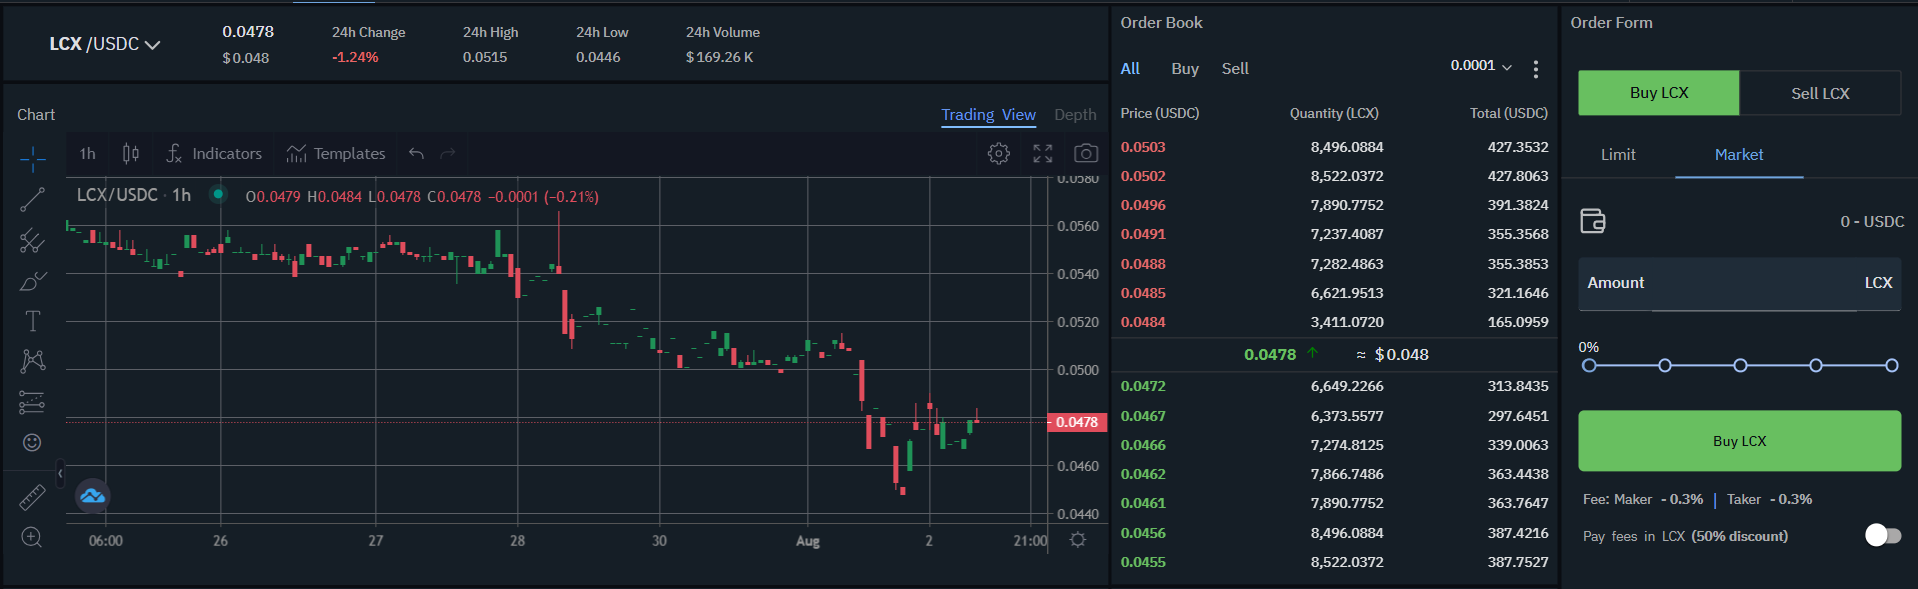Select the Limit order tab
The height and width of the screenshot is (589, 1918).
click(1617, 154)
